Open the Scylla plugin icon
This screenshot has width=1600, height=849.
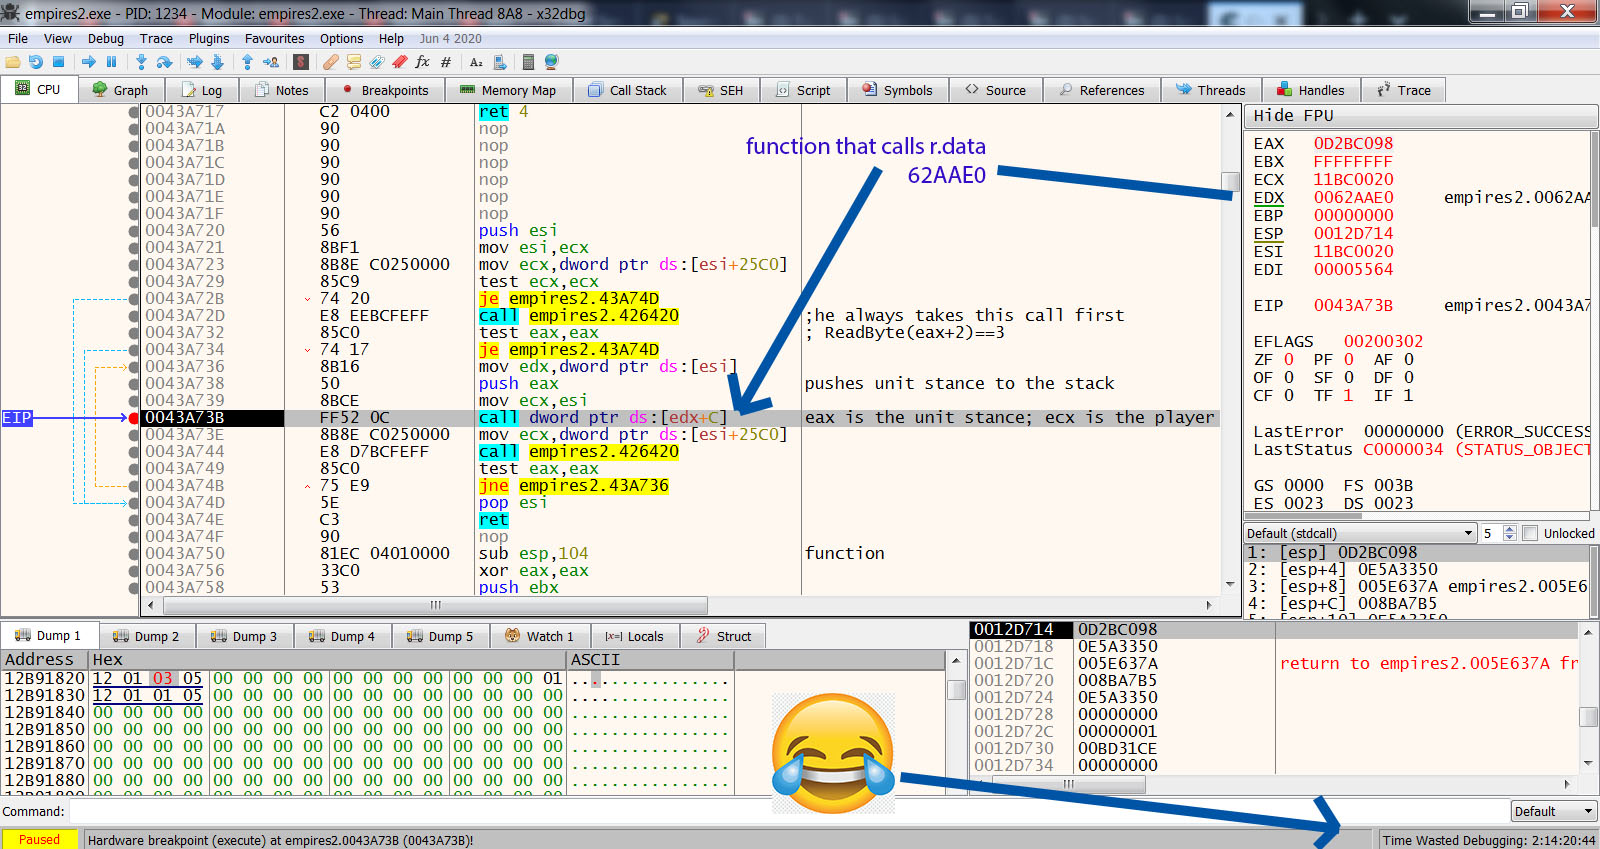click(x=301, y=62)
